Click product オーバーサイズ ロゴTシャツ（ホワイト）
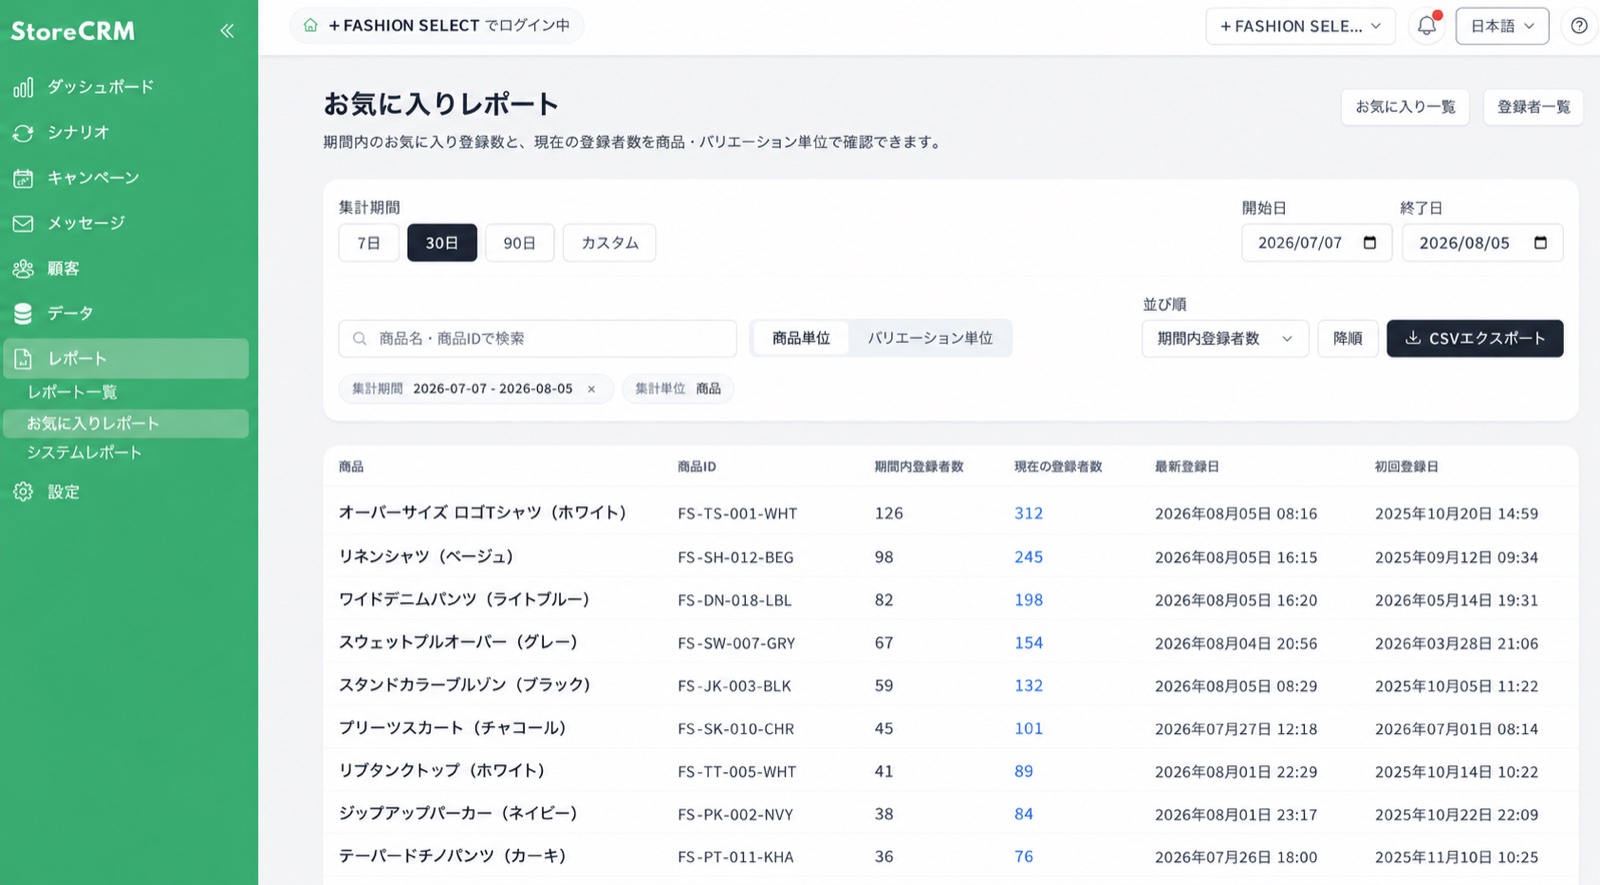1600x885 pixels. coord(483,512)
